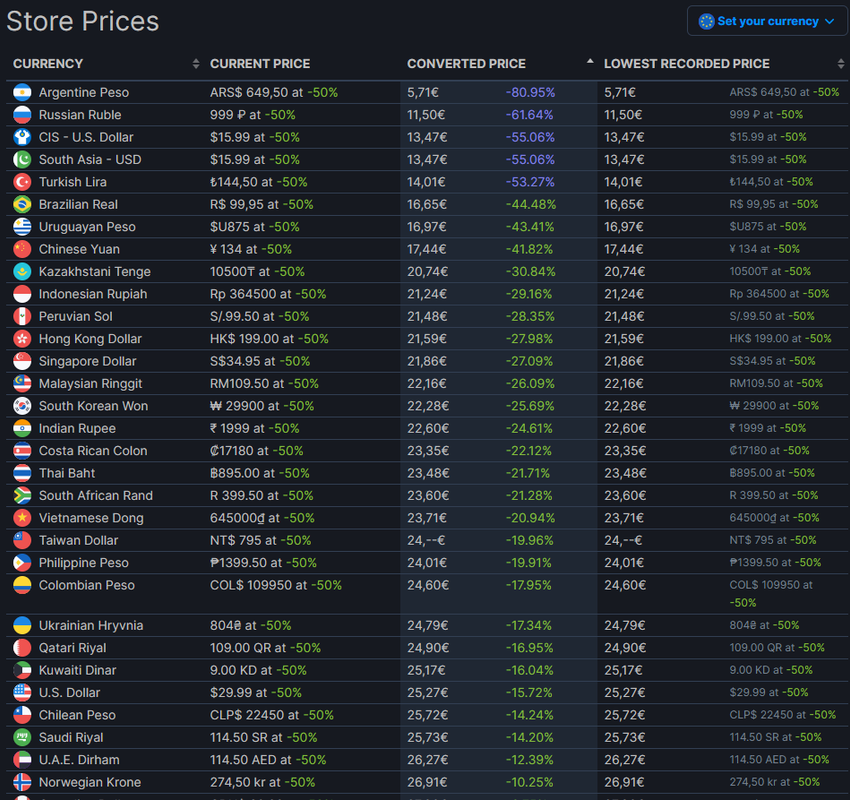Click the Argentine Peso flag icon
Viewport: 850px width, 800px height.
pyautogui.click(x=22, y=92)
